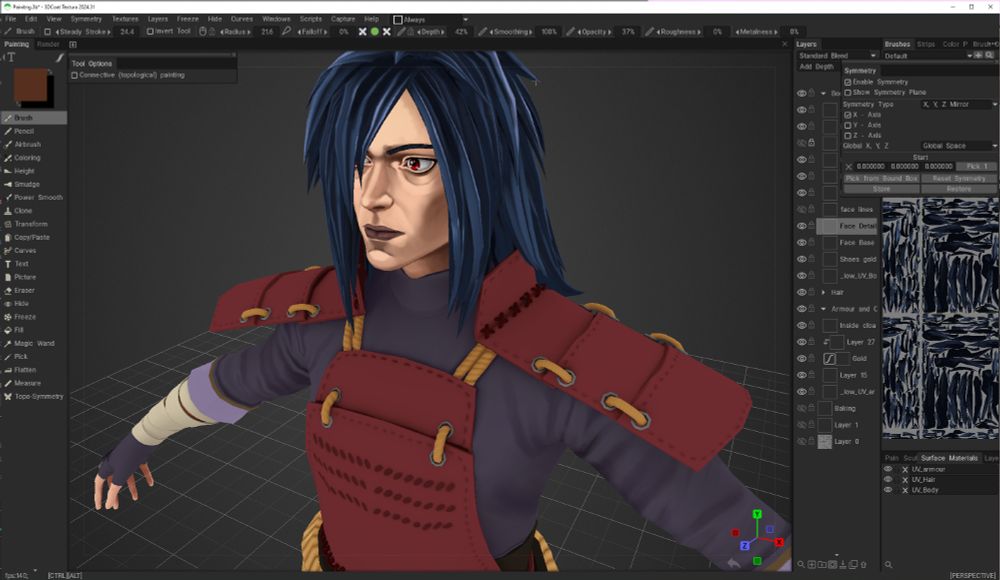The image size is (1000, 580).
Task: Select the Brush tool in left panel
Action: coord(33,118)
